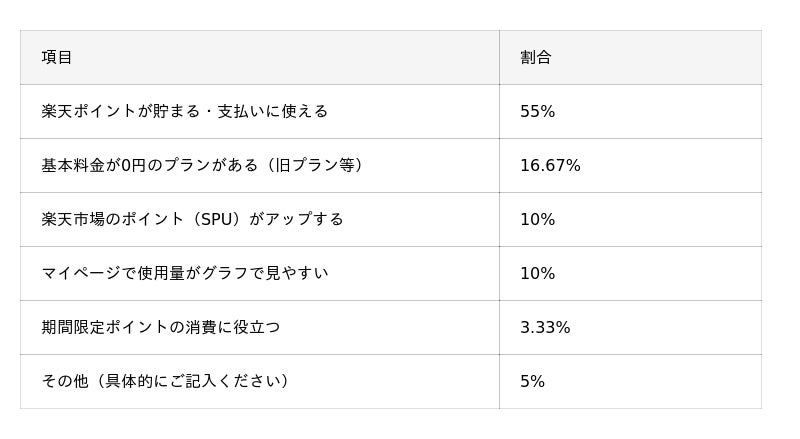Screen dimensions: 800x439
Task: Select the マイページで使用量がグラフで見やすい cell
Action: coord(185,273)
